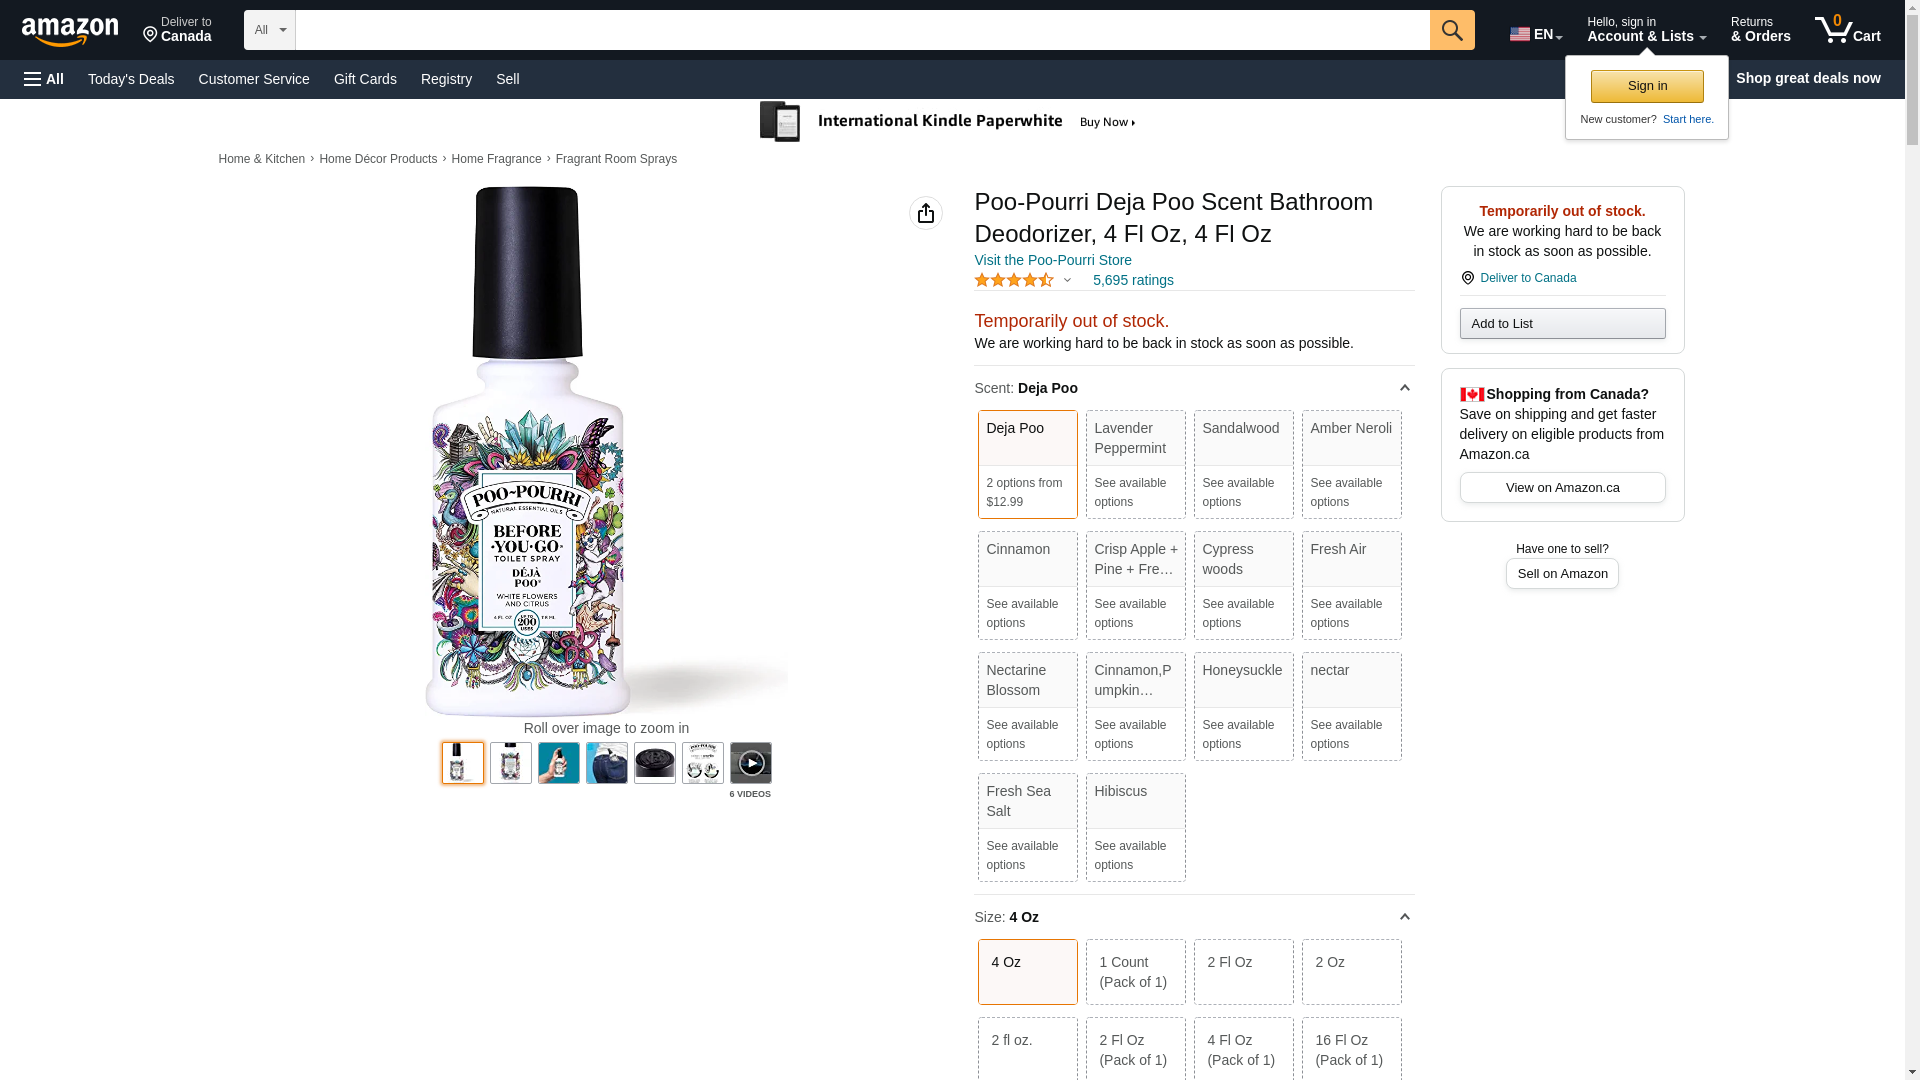Click the search magnifying glass button
The image size is (1920, 1080).
click(1452, 30)
